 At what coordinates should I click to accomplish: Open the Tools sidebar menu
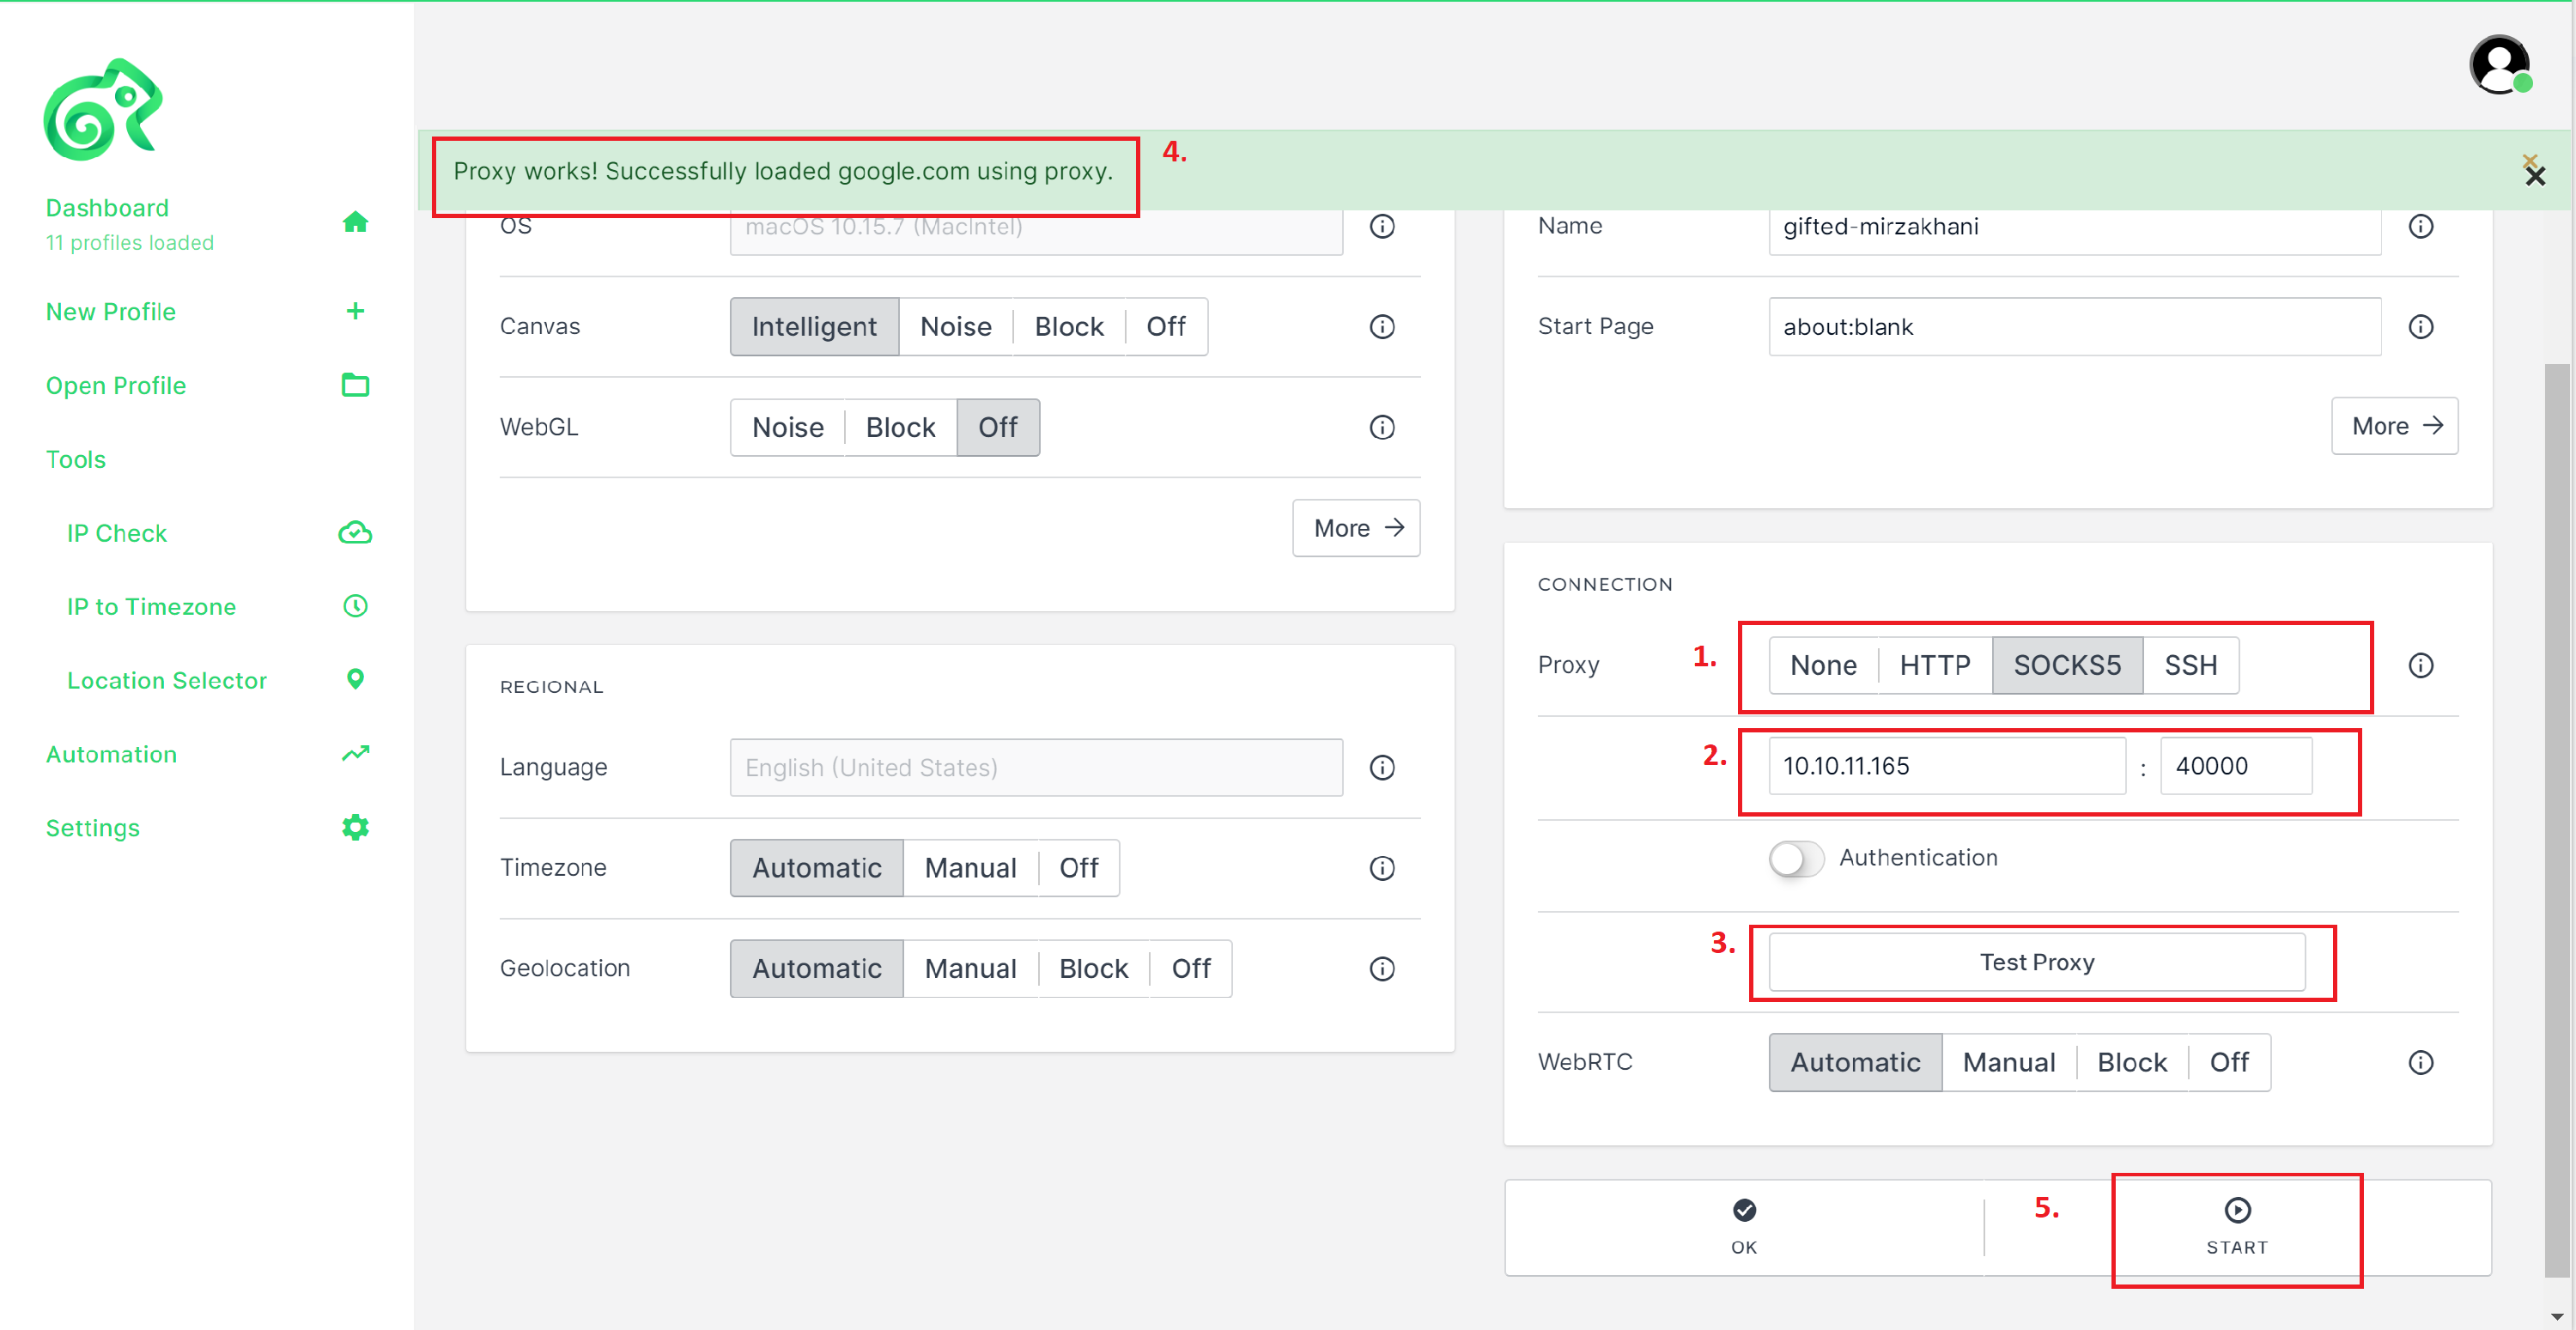(x=76, y=459)
